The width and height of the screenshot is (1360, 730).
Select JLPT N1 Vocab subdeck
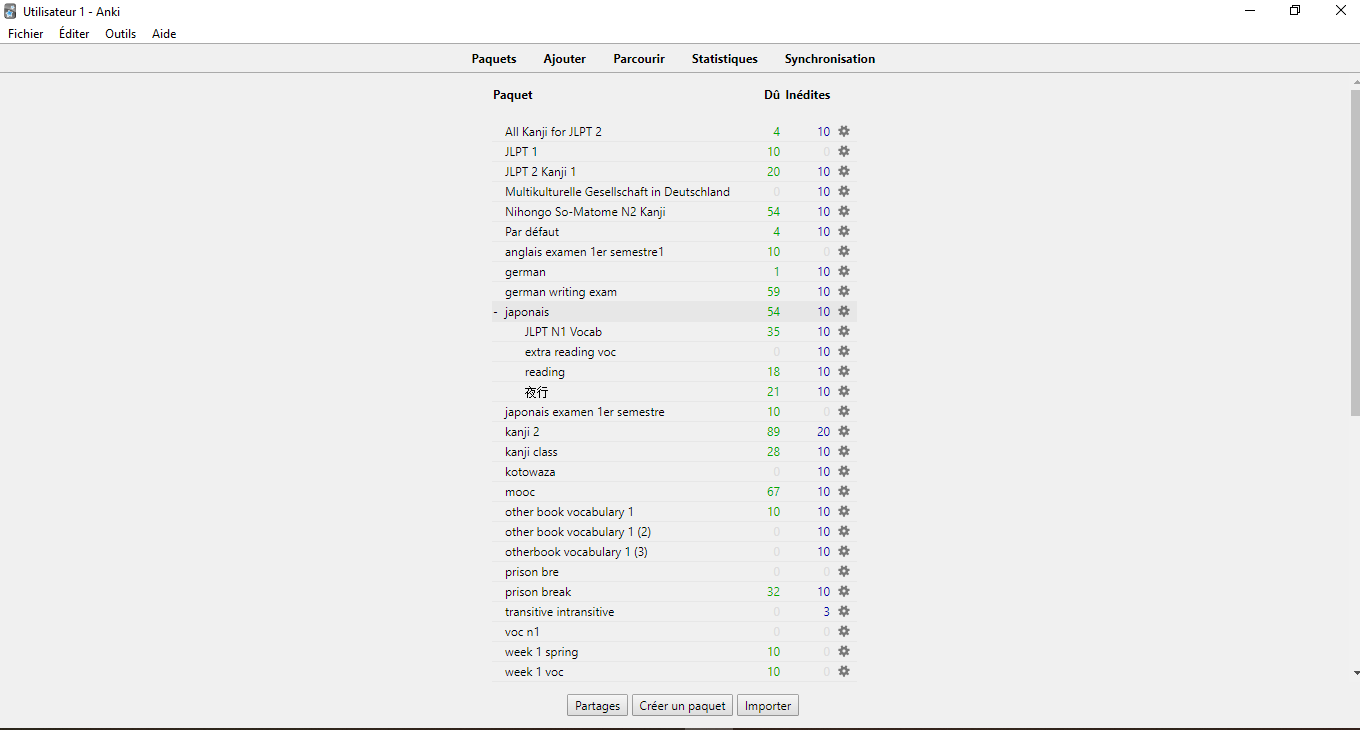pos(563,332)
